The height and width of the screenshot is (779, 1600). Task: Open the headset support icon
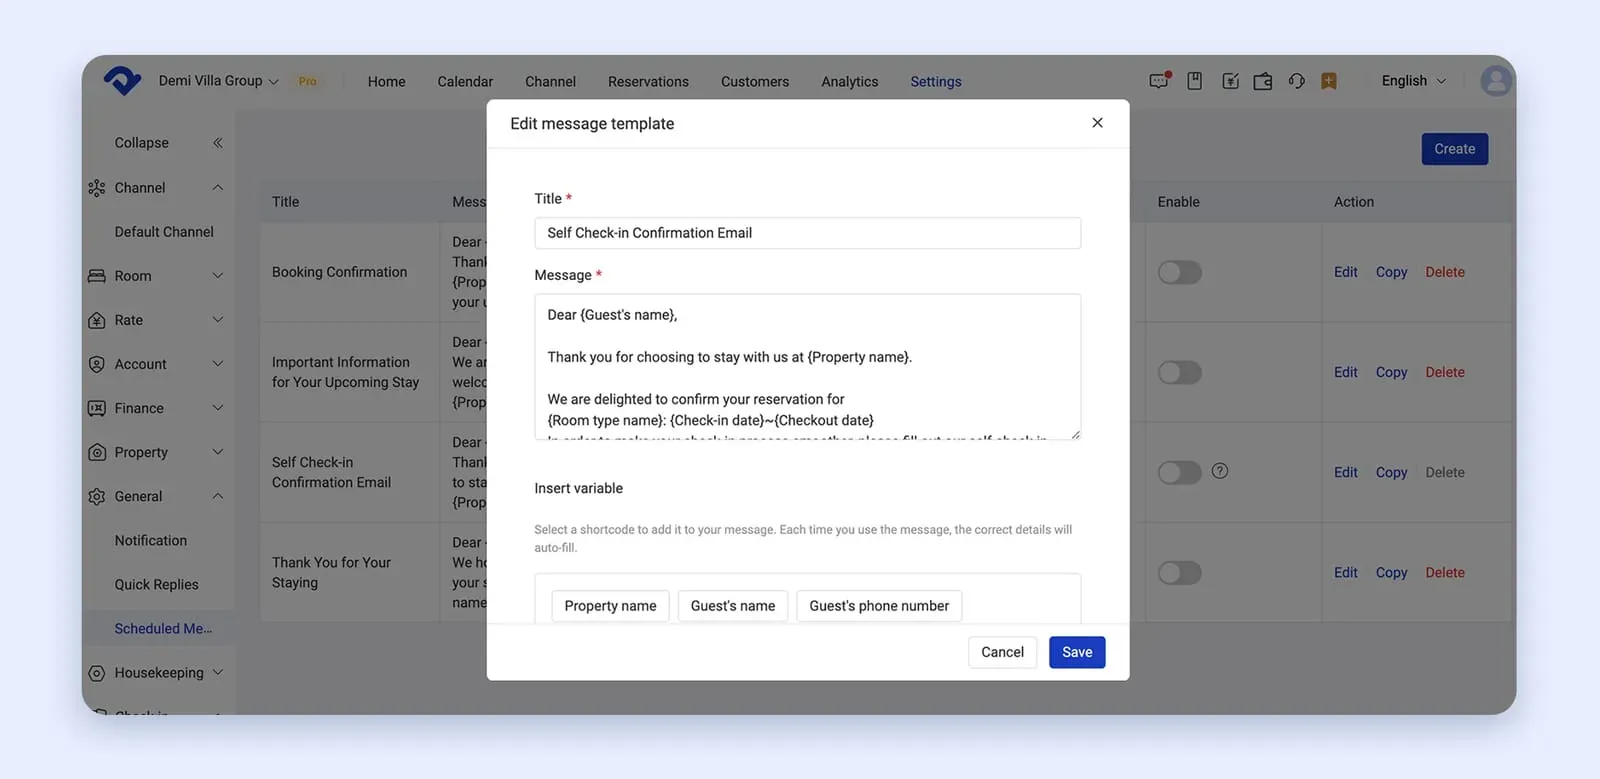tap(1296, 81)
